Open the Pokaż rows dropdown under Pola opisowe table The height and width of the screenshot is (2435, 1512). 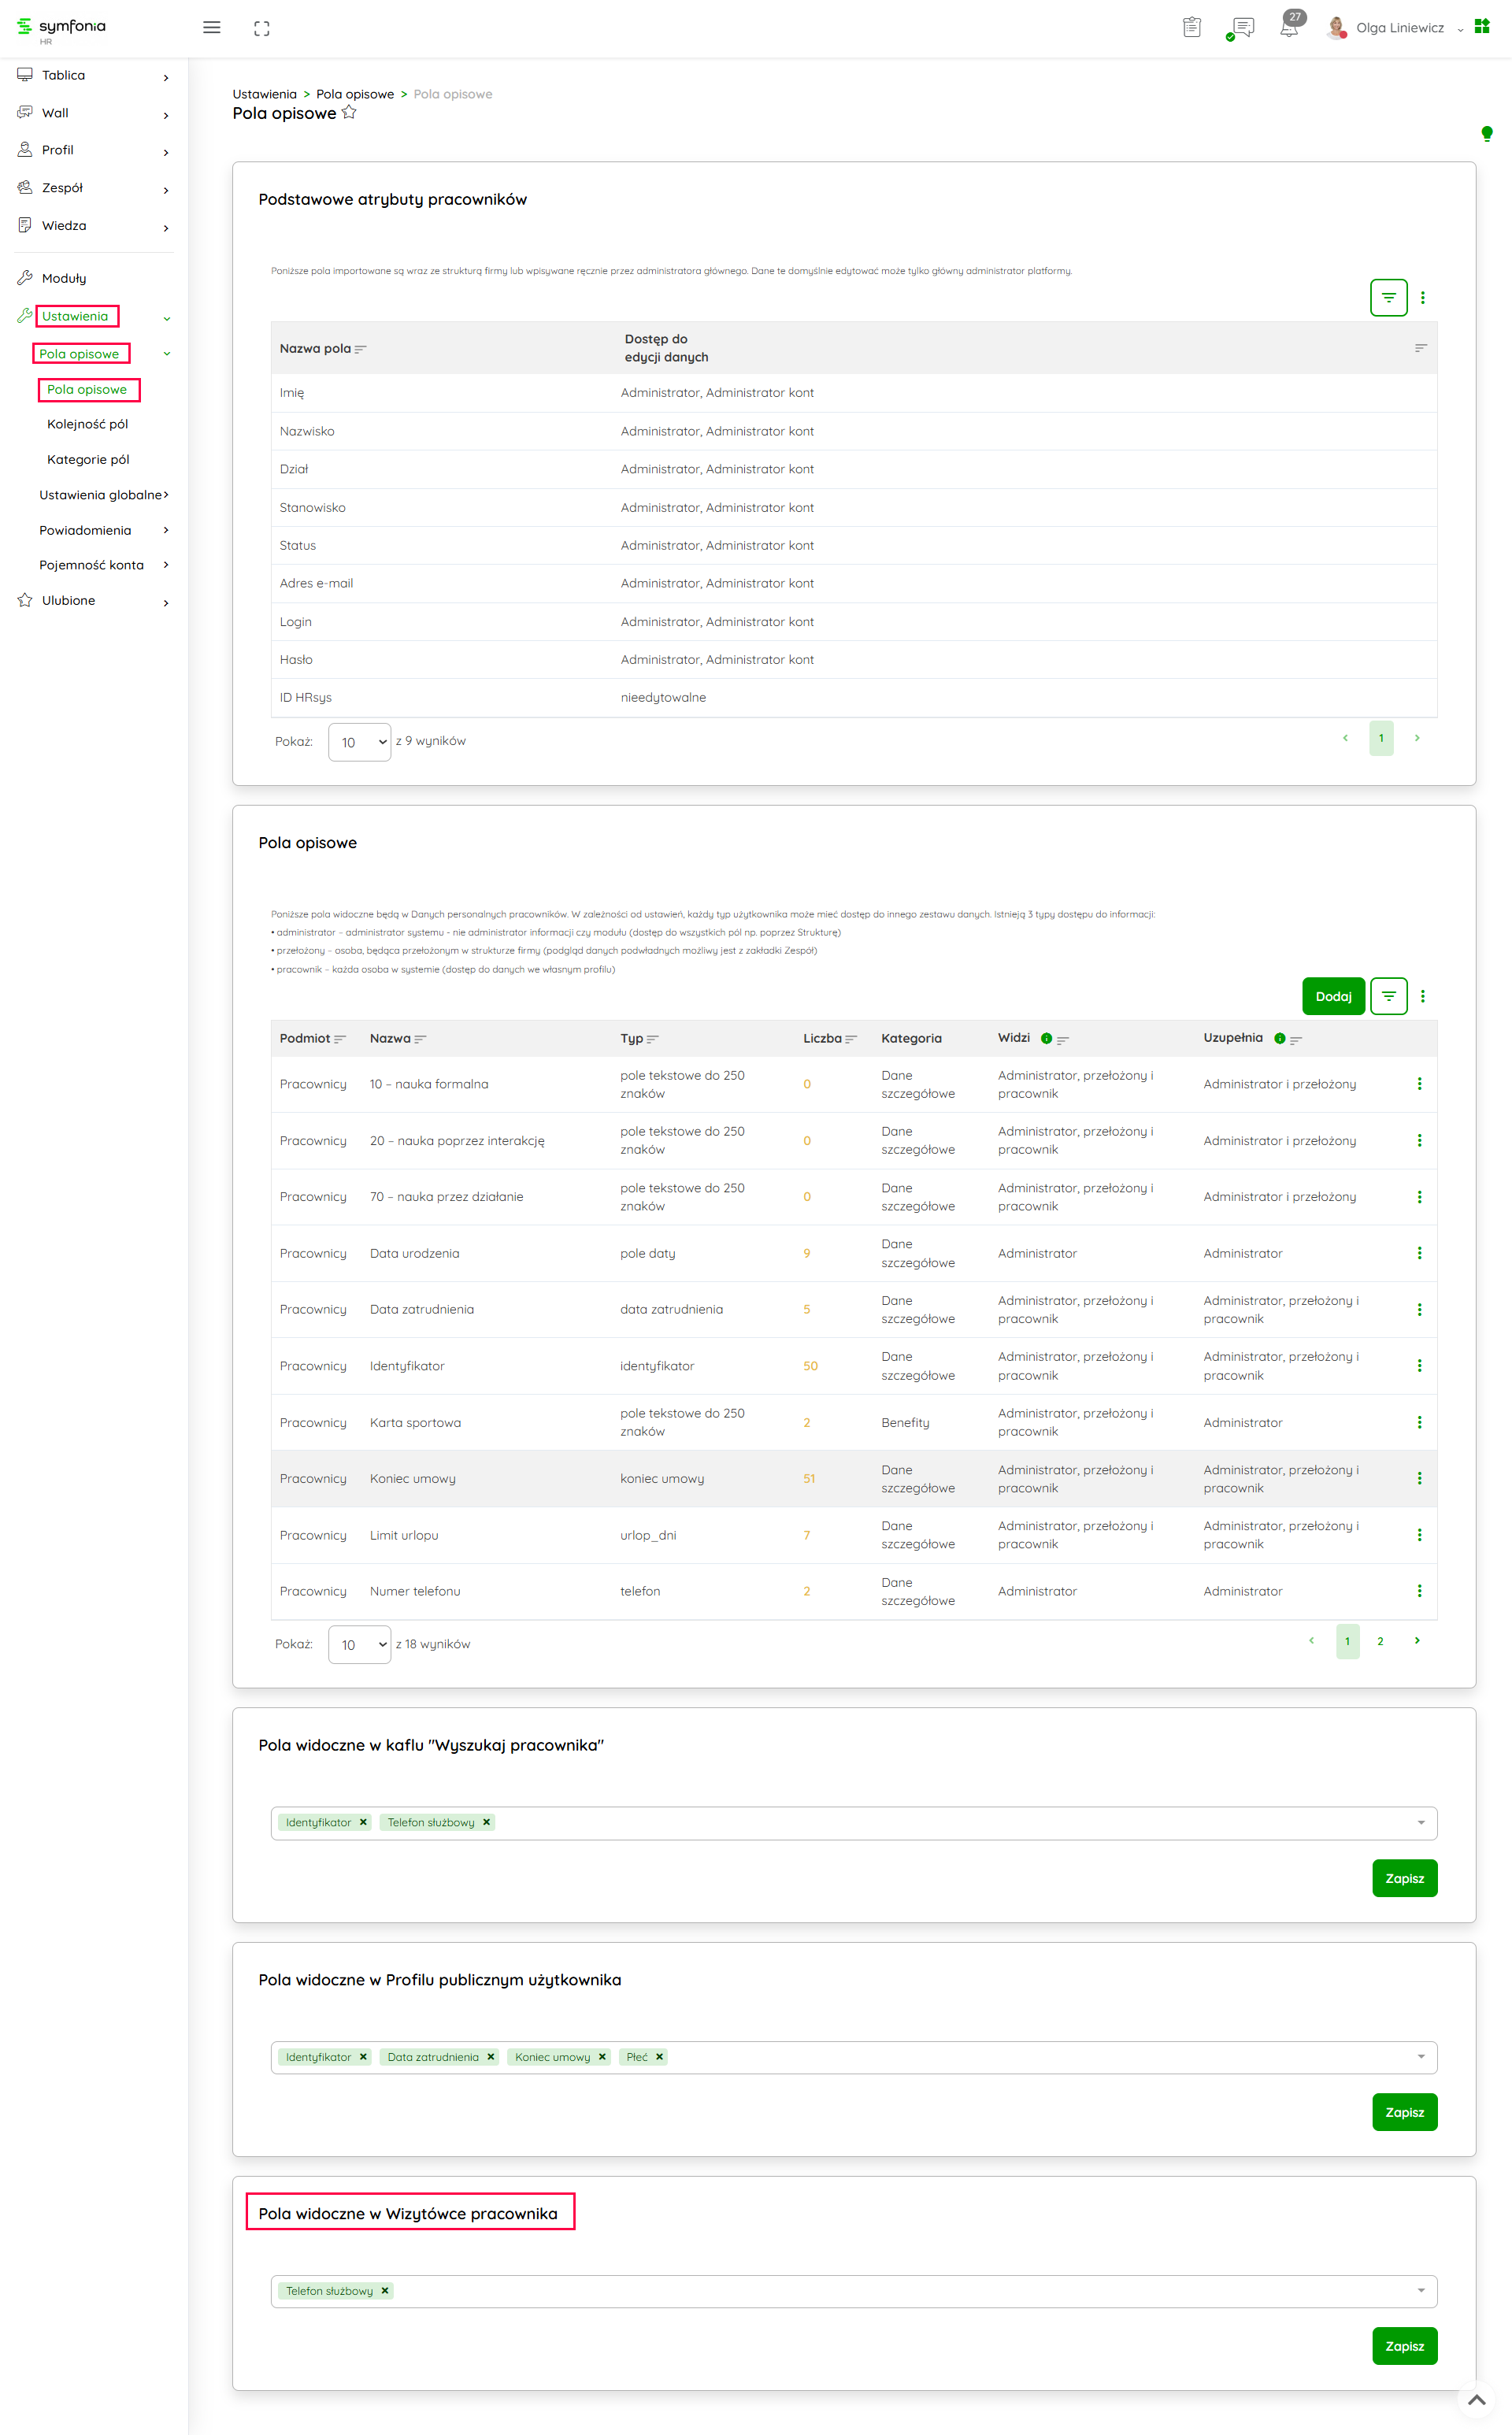pyautogui.click(x=360, y=1645)
